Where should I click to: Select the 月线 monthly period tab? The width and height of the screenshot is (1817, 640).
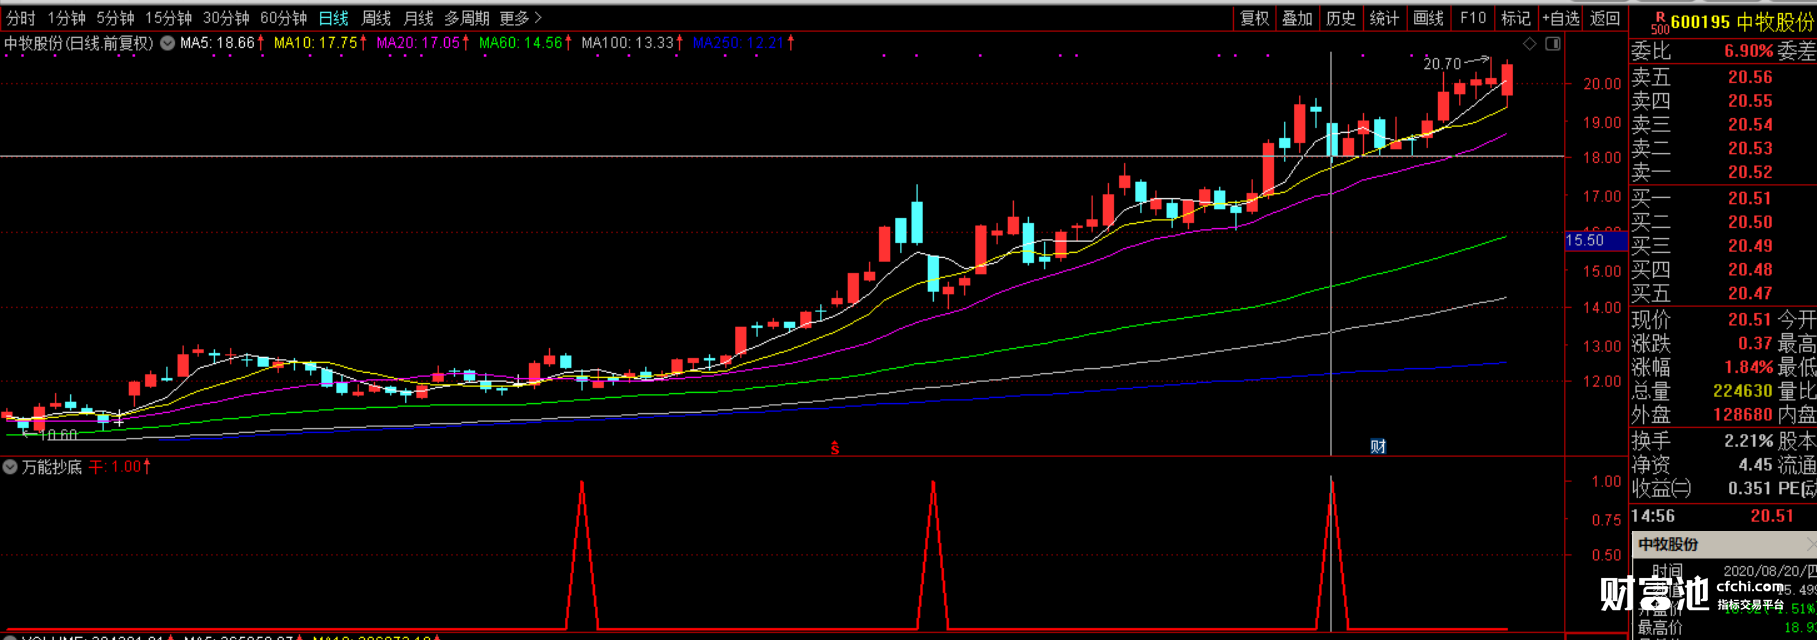[418, 18]
